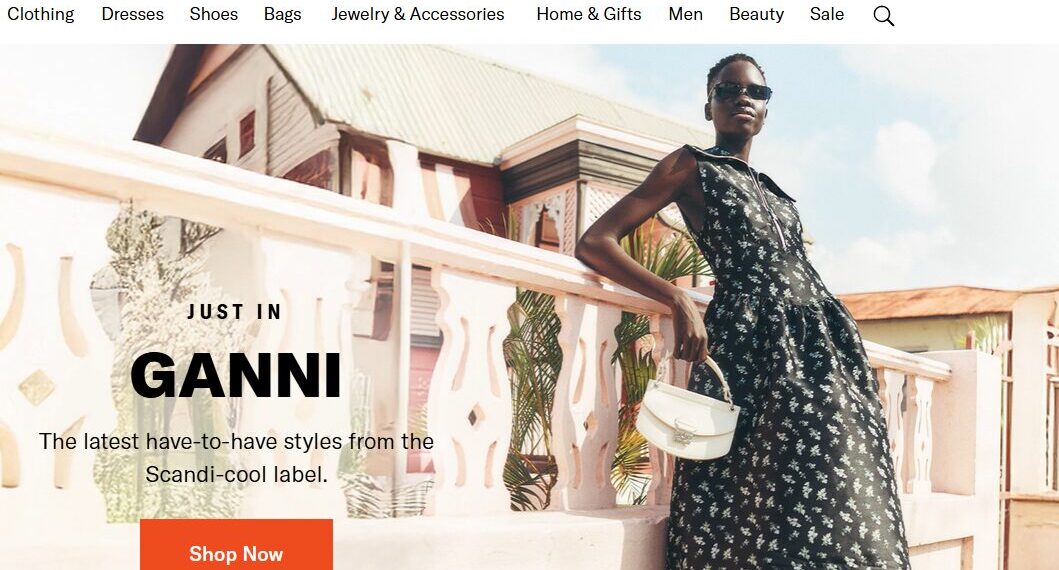1059x570 pixels.
Task: Click the model's sunglasses
Action: (x=740, y=91)
